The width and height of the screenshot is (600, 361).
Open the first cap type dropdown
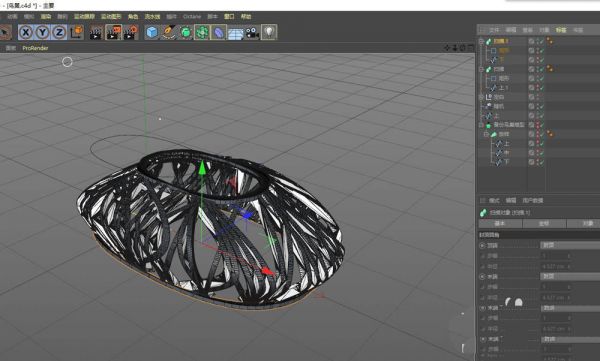pyautogui.click(x=570, y=245)
